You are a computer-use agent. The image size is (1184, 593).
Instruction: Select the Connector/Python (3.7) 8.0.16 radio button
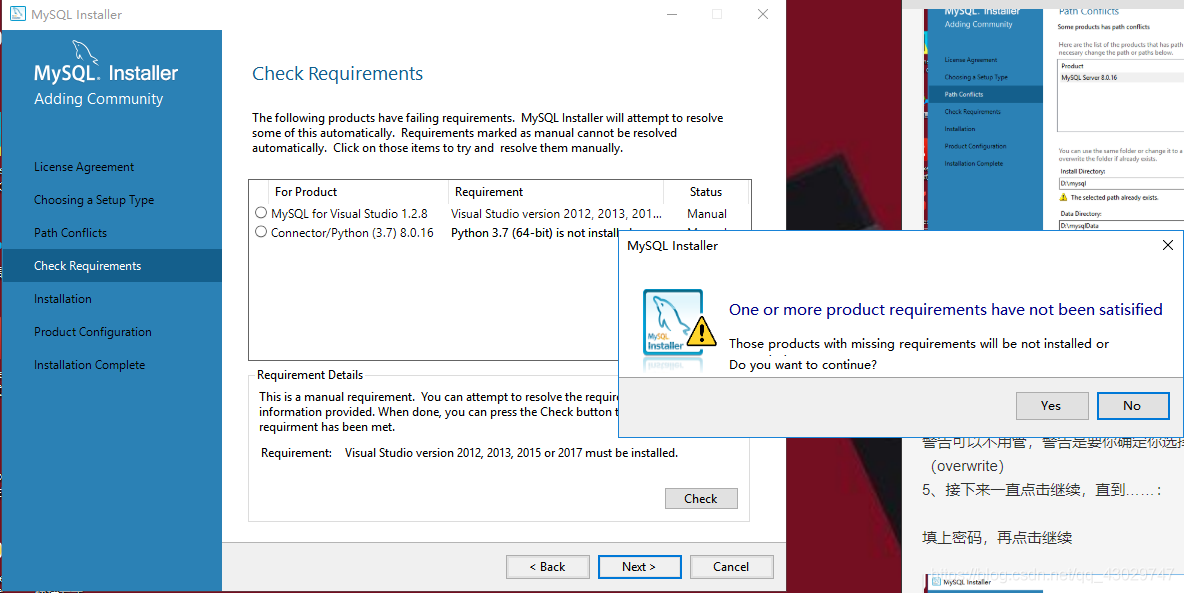260,231
